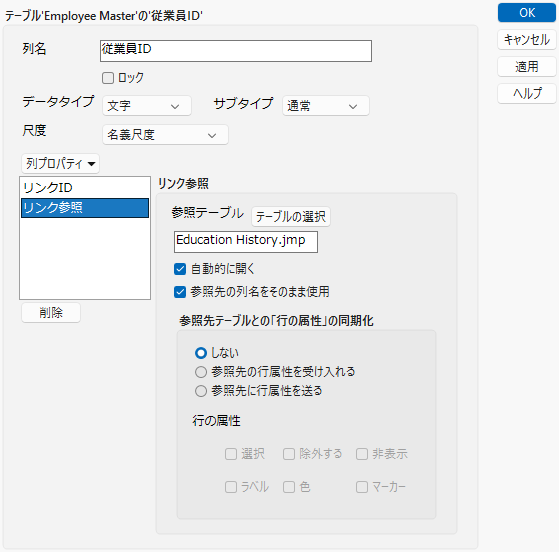Viewport: 559px width, 552px height.
Task: Open the サブタイプ dropdown showing 通常
Action: (325, 106)
